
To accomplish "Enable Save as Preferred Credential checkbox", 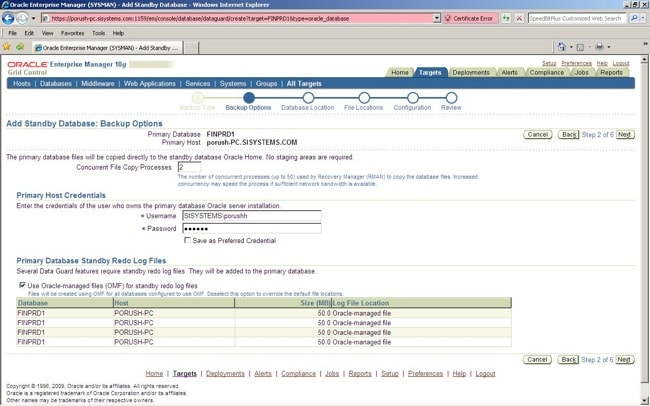I will [x=187, y=240].
